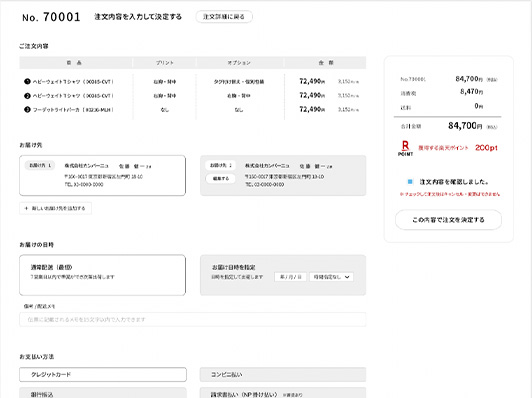Choose the お届け日時を指定 delivery option
Image resolution: width=532 pixels, height=398 pixels.
(x=283, y=275)
